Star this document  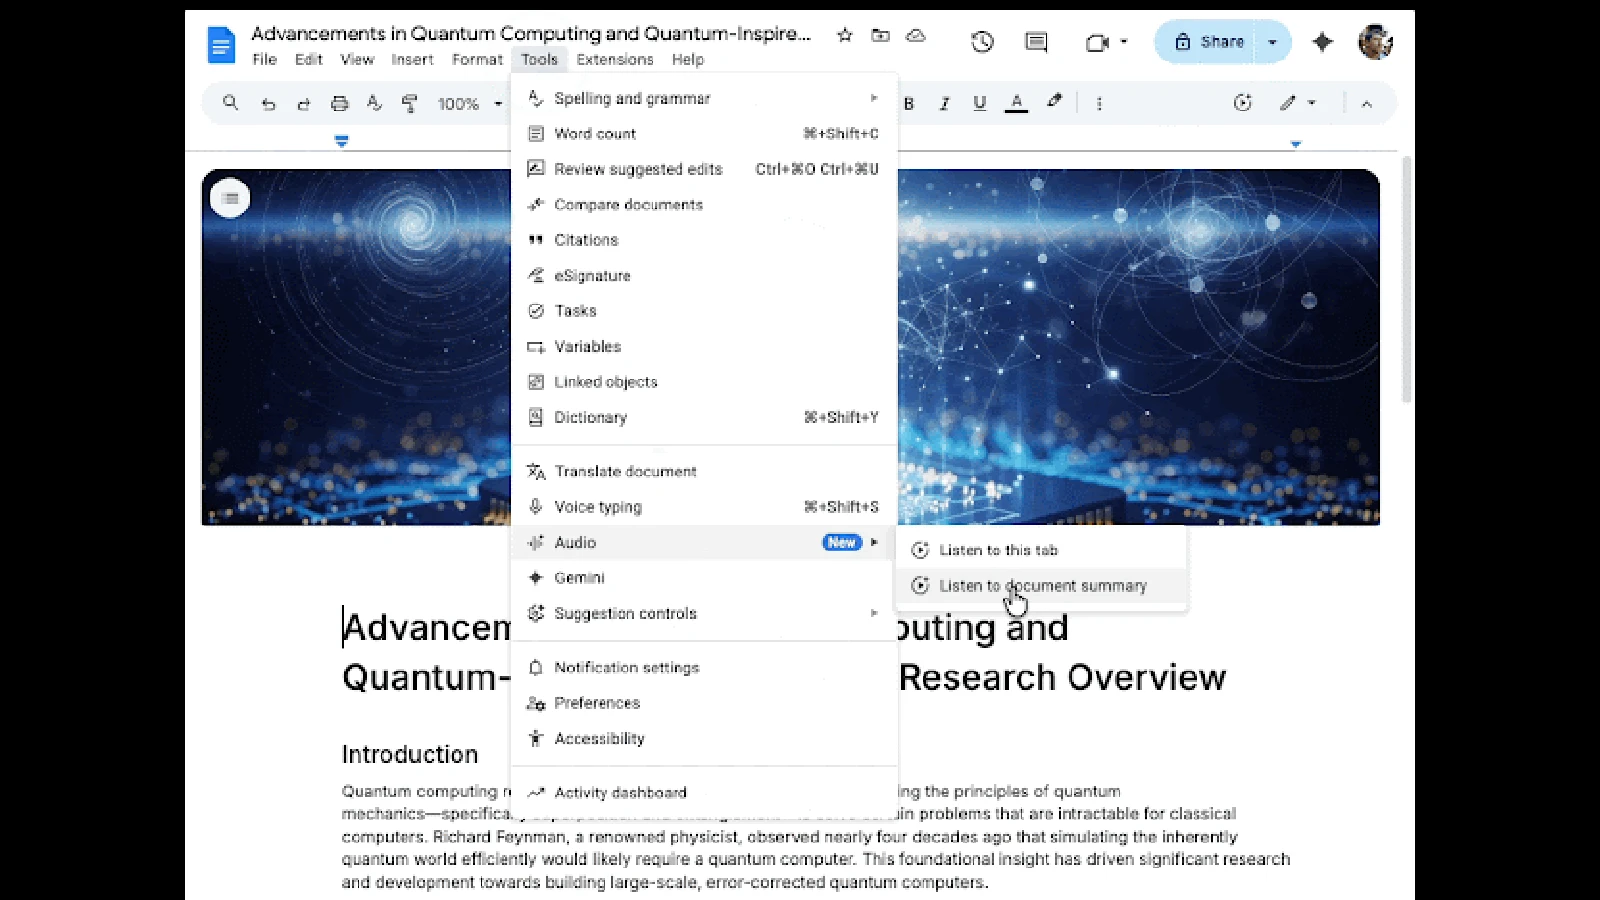pos(845,35)
